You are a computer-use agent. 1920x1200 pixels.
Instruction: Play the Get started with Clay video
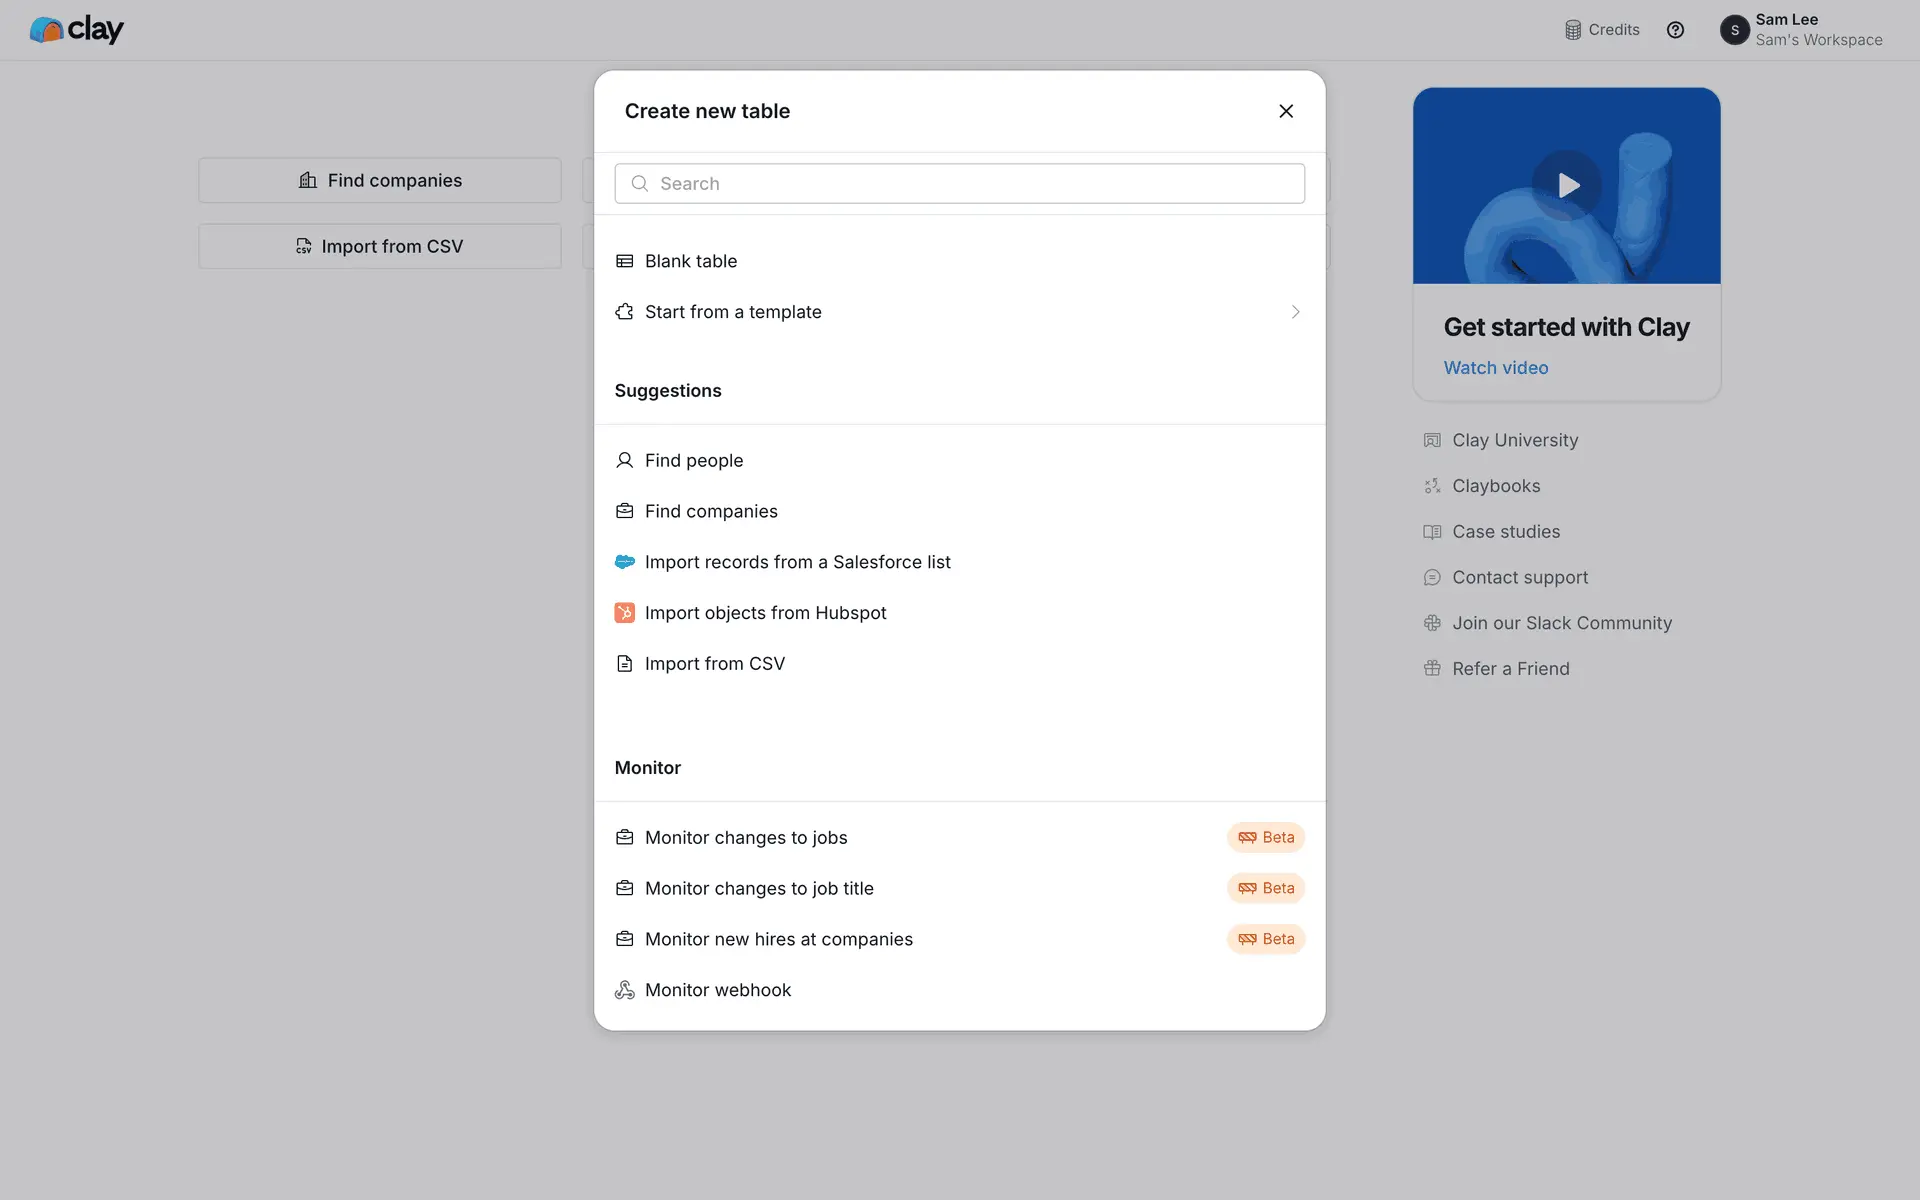pyautogui.click(x=1567, y=185)
